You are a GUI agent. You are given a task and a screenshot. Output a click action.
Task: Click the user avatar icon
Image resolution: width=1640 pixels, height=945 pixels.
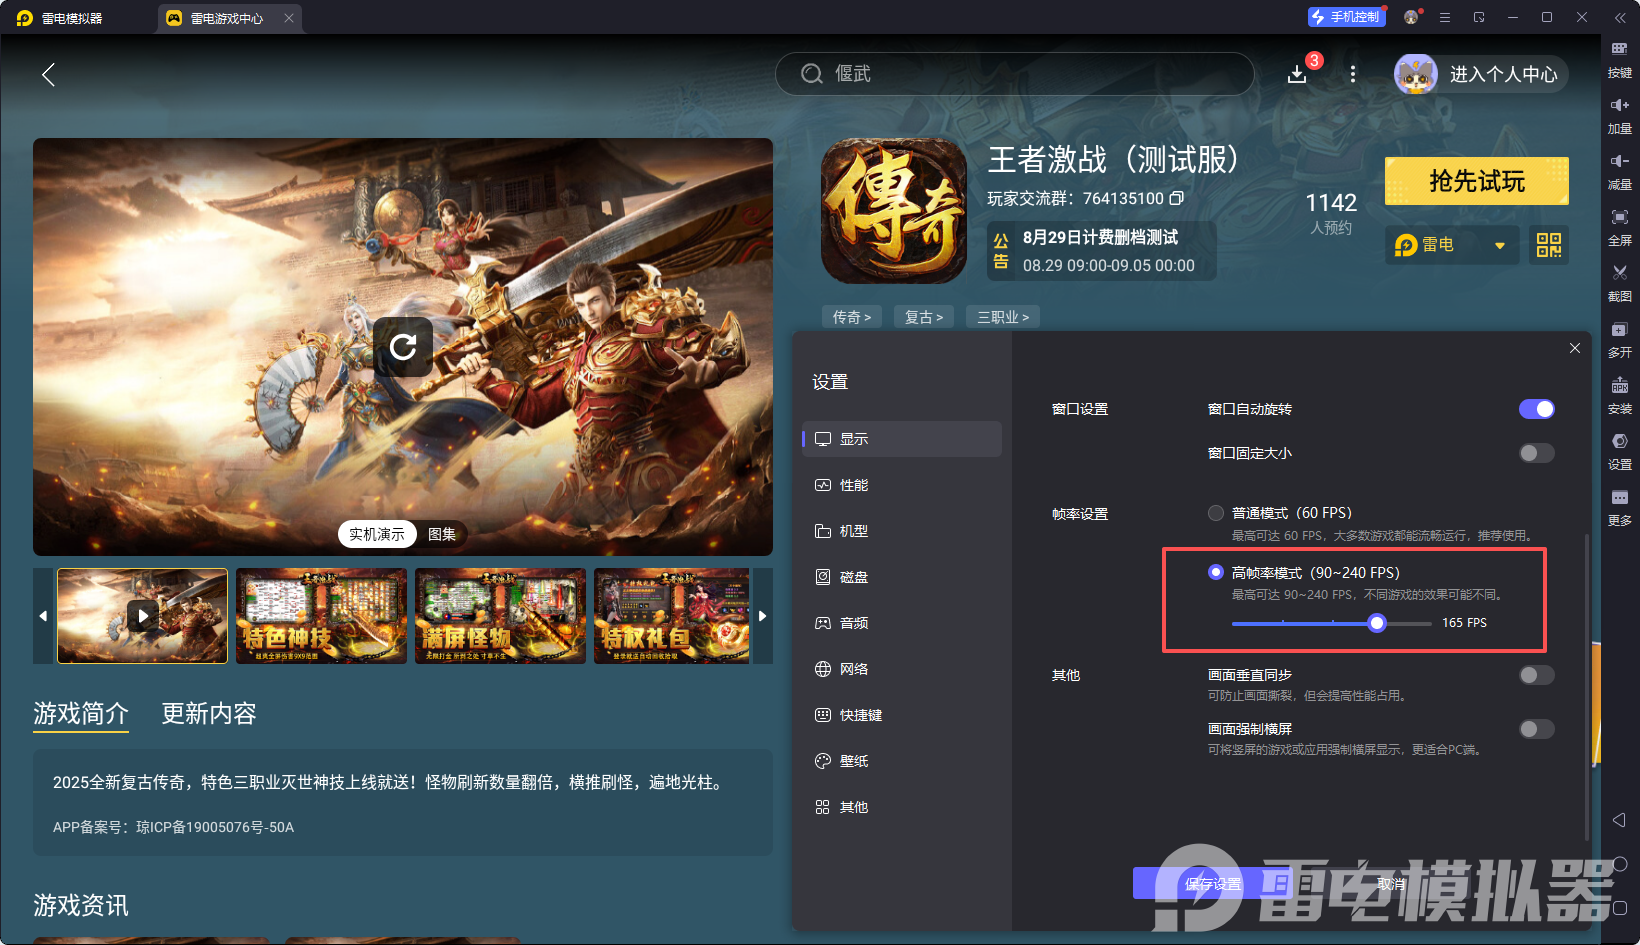(1416, 74)
